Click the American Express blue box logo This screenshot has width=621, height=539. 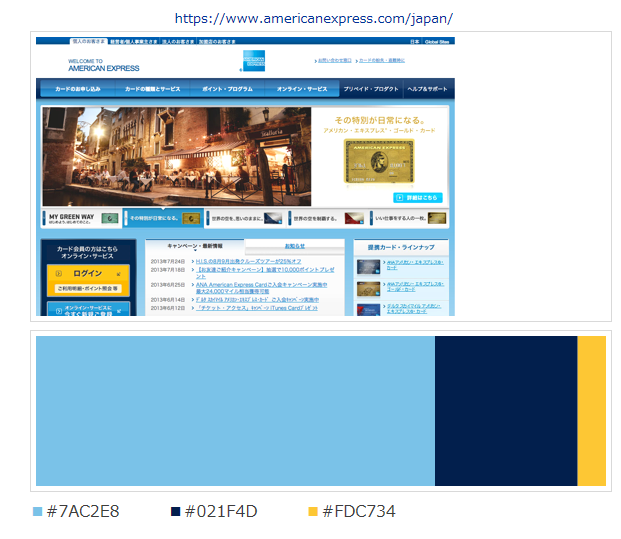click(x=254, y=61)
